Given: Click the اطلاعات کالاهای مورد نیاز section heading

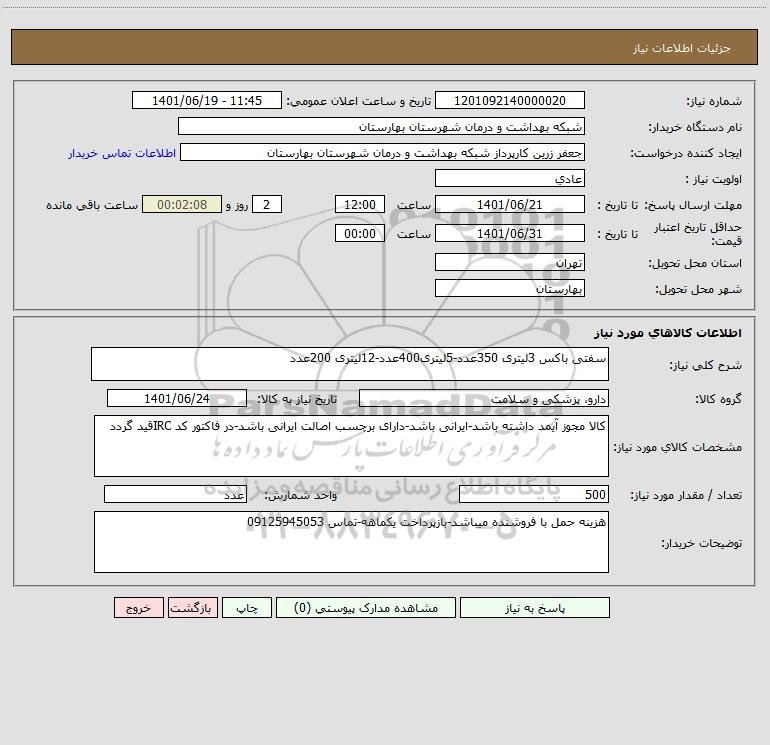Looking at the screenshot, I should (x=668, y=332).
